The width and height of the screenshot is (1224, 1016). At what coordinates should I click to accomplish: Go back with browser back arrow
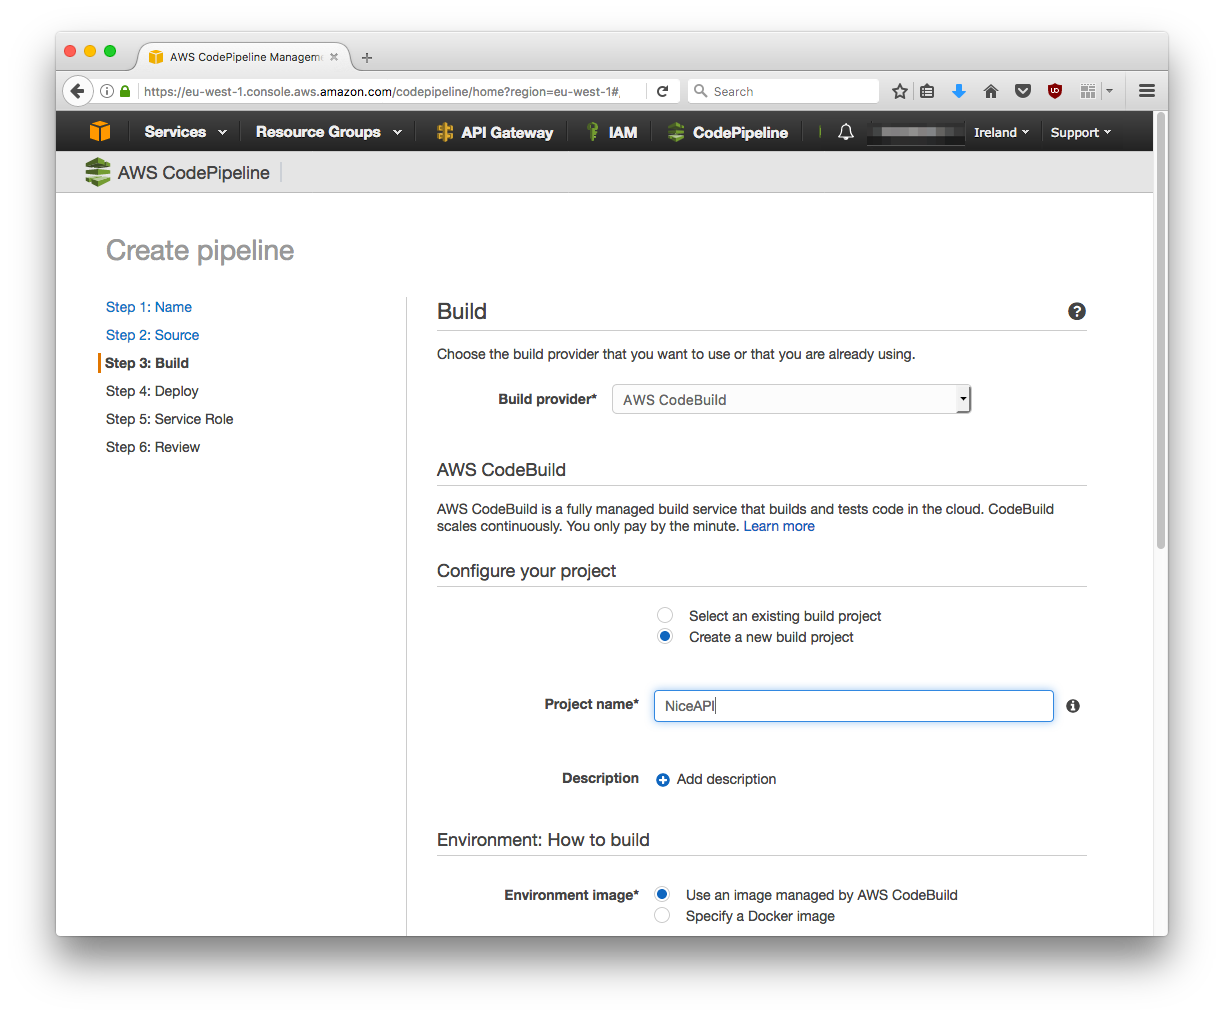point(78,91)
